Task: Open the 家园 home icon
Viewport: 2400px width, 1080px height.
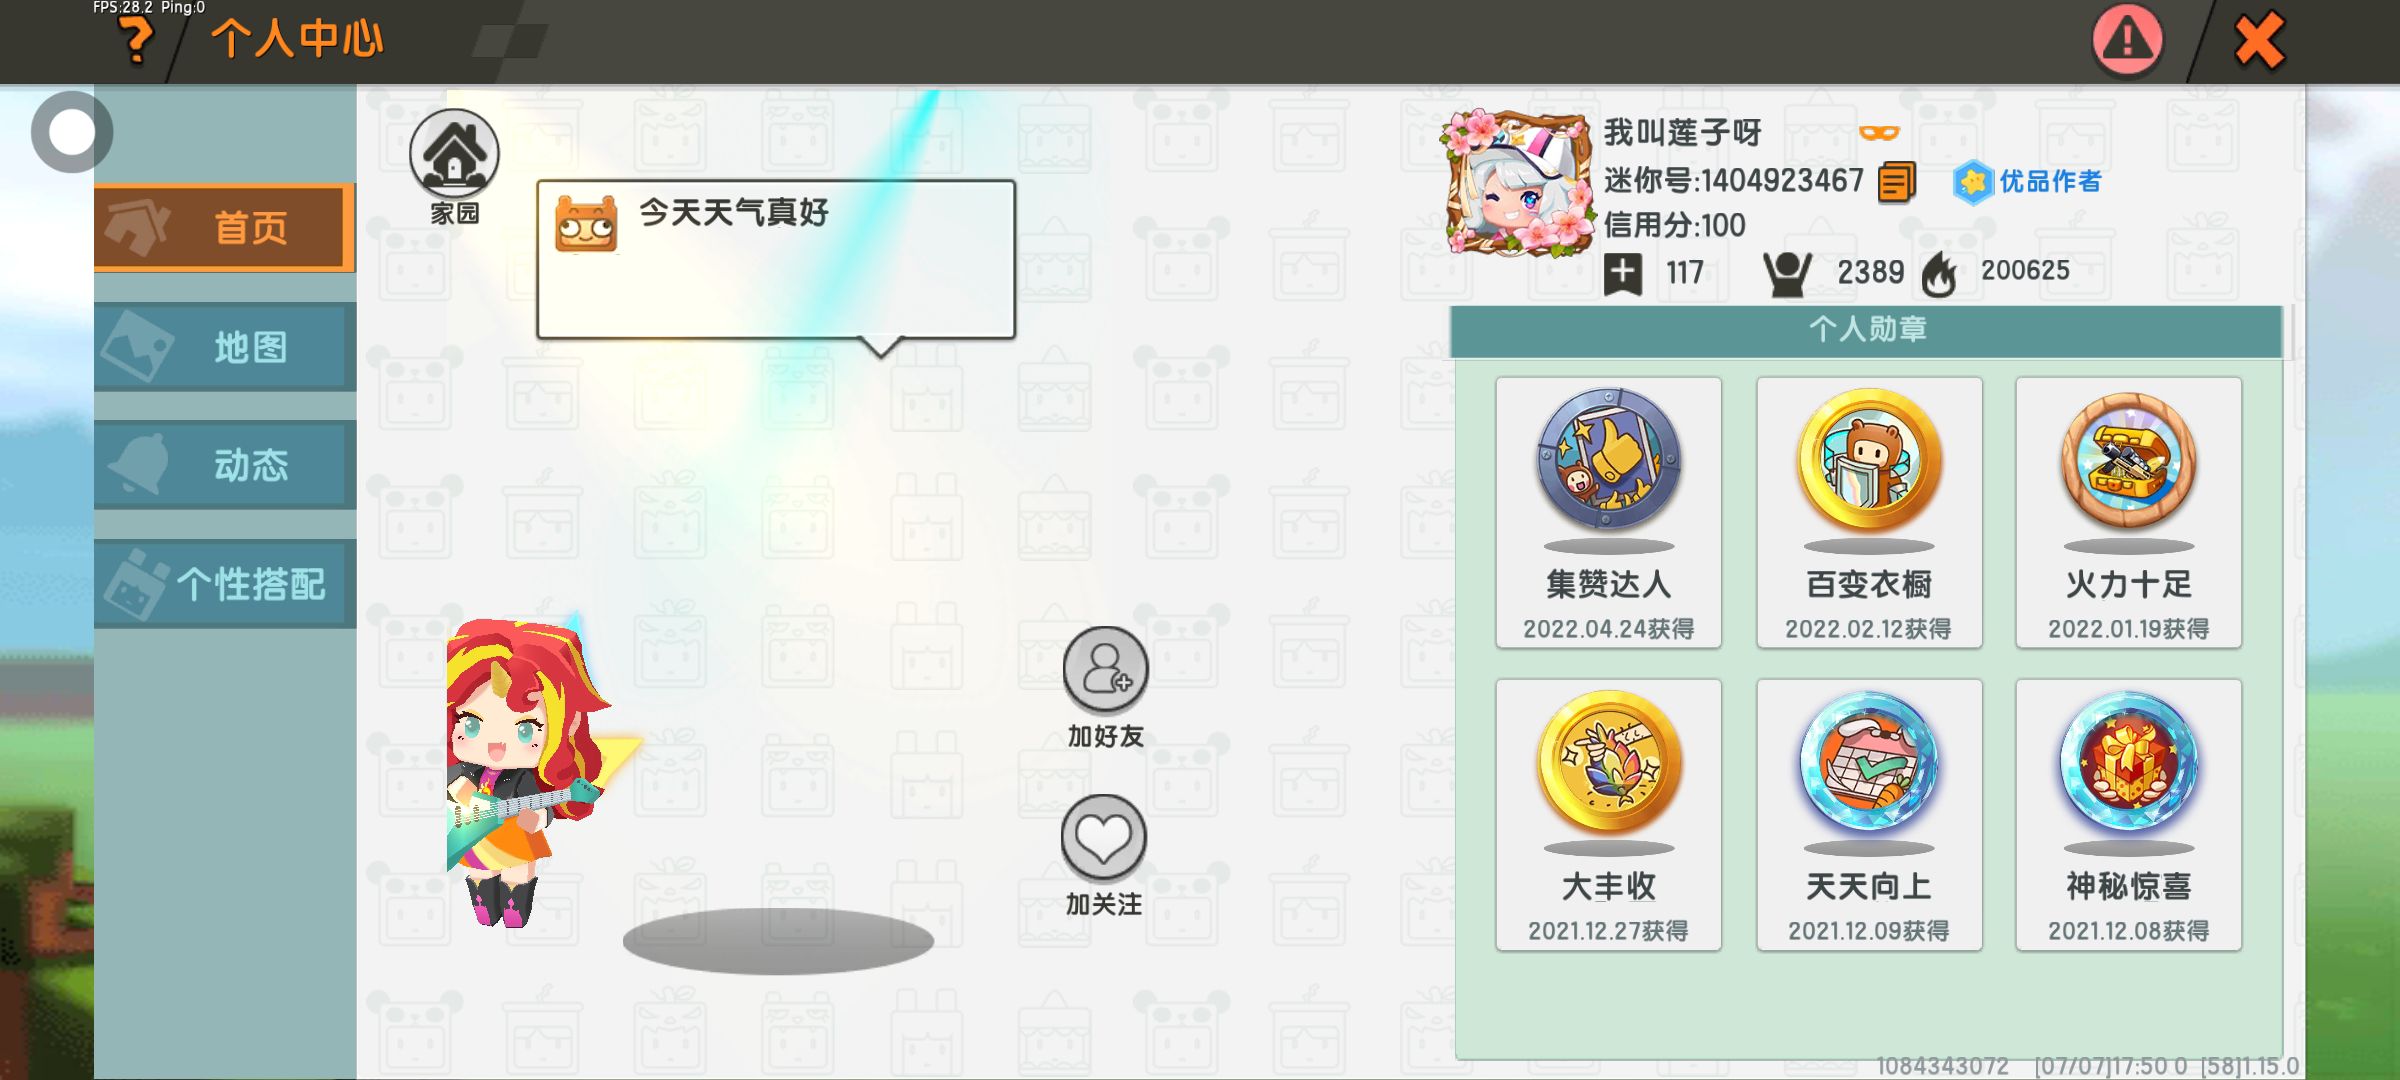Action: (454, 154)
